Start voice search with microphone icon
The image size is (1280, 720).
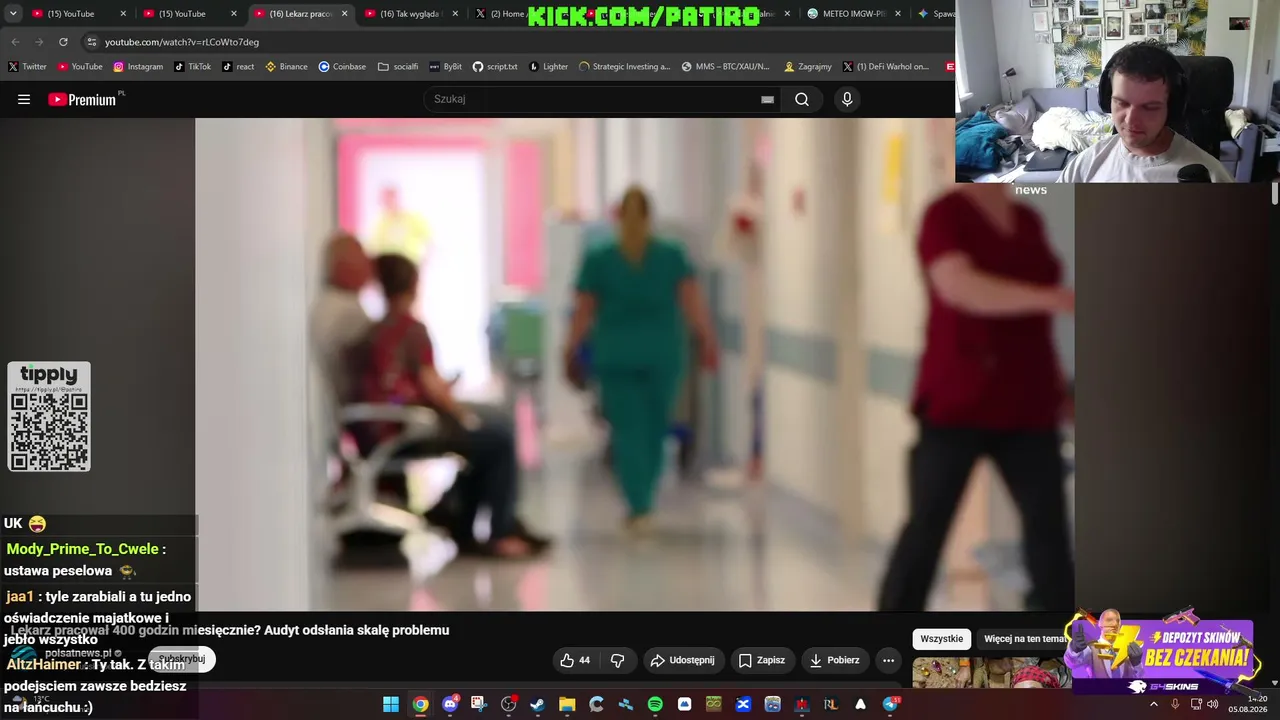point(847,99)
